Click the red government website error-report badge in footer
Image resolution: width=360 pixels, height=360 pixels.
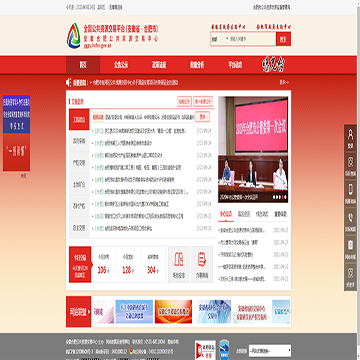tap(205, 349)
